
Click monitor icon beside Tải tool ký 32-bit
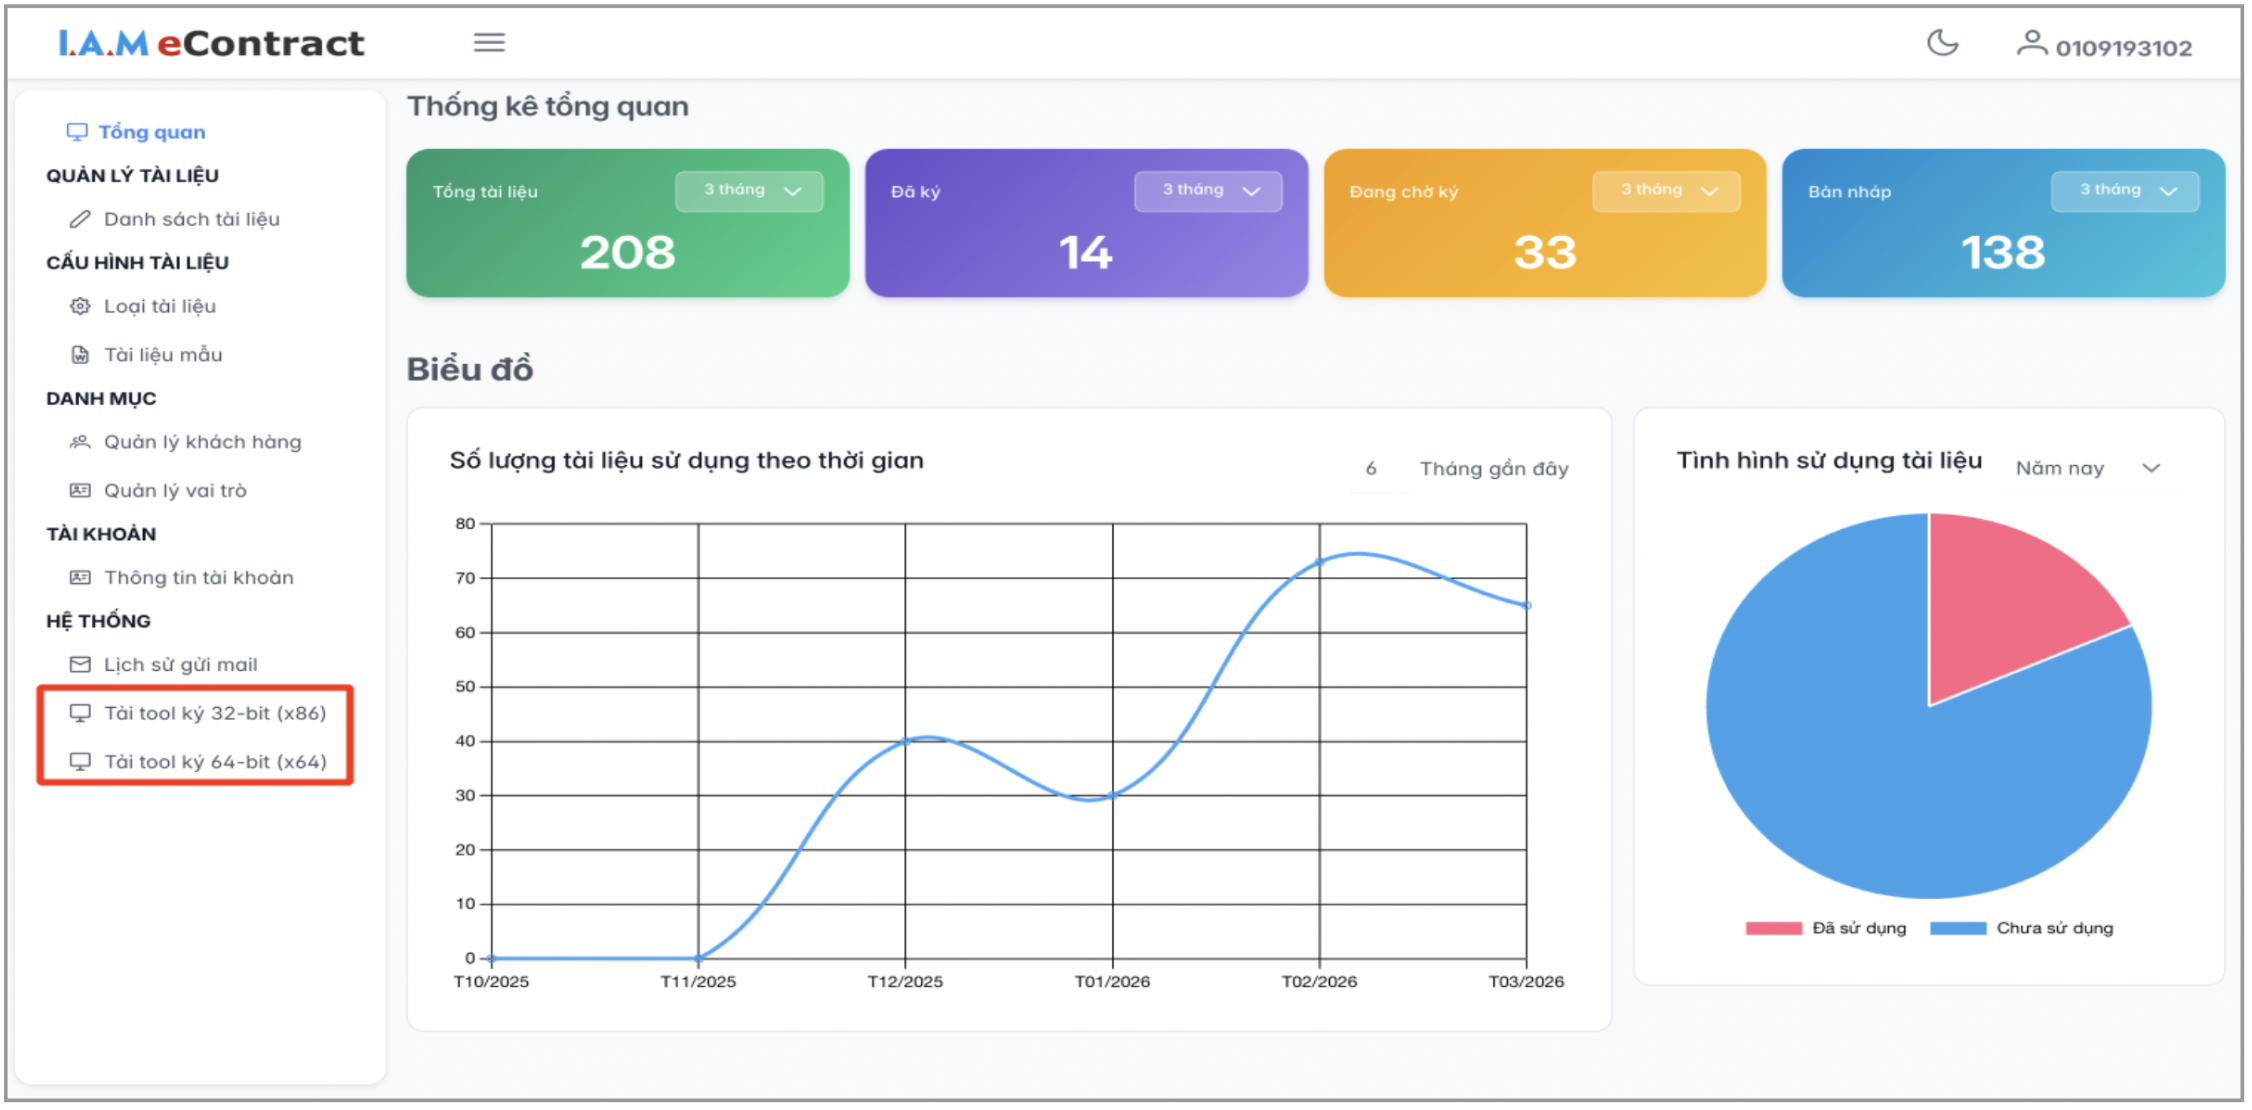click(80, 713)
